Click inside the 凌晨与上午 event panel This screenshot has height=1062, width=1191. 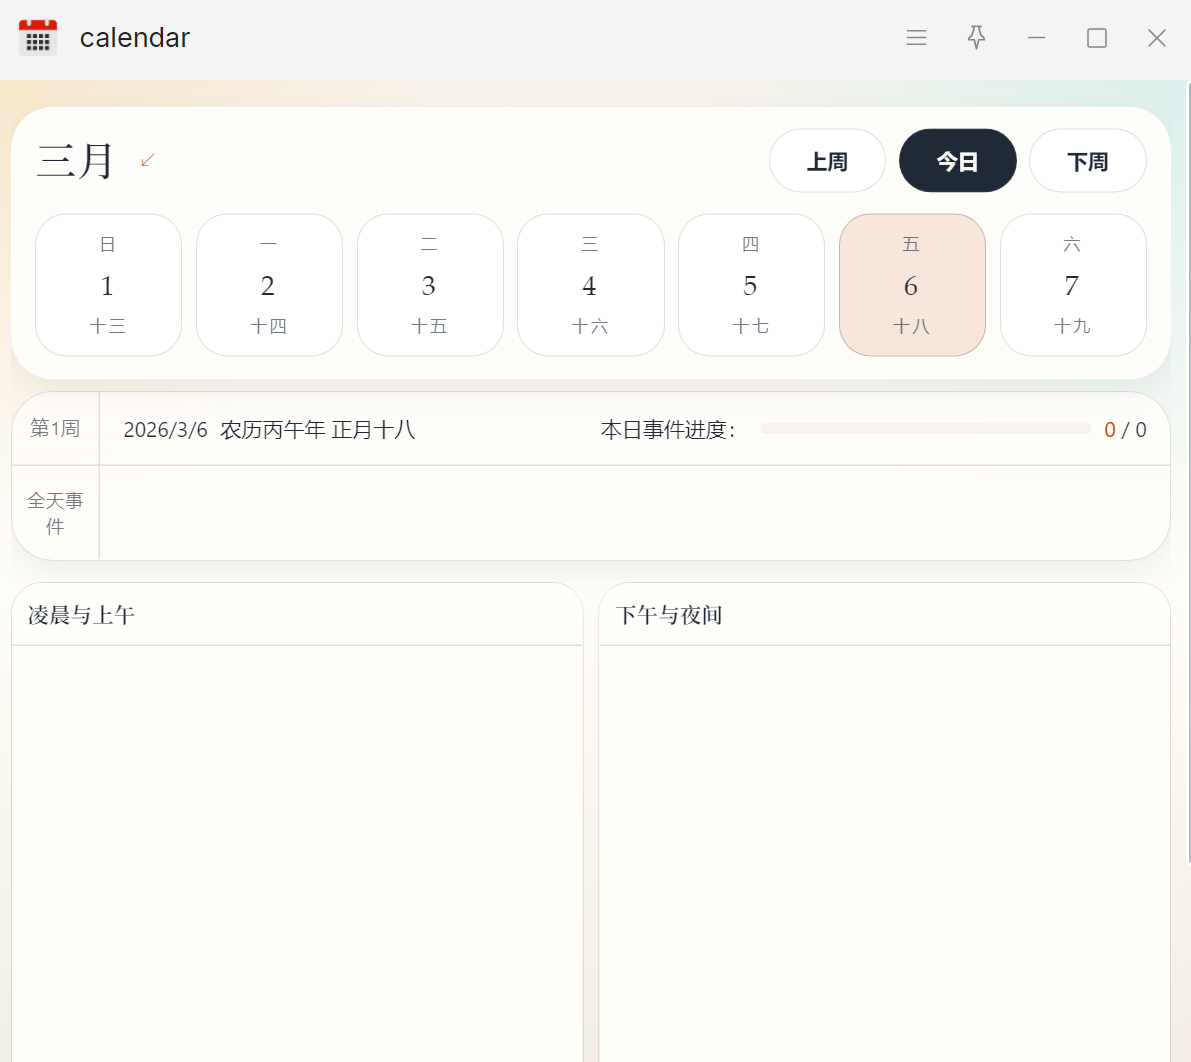(x=297, y=850)
